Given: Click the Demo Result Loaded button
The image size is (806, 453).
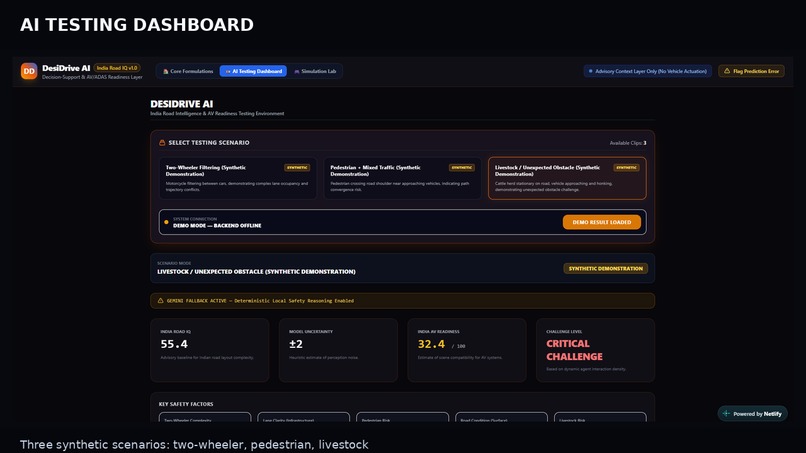Looking at the screenshot, I should 601,222.
